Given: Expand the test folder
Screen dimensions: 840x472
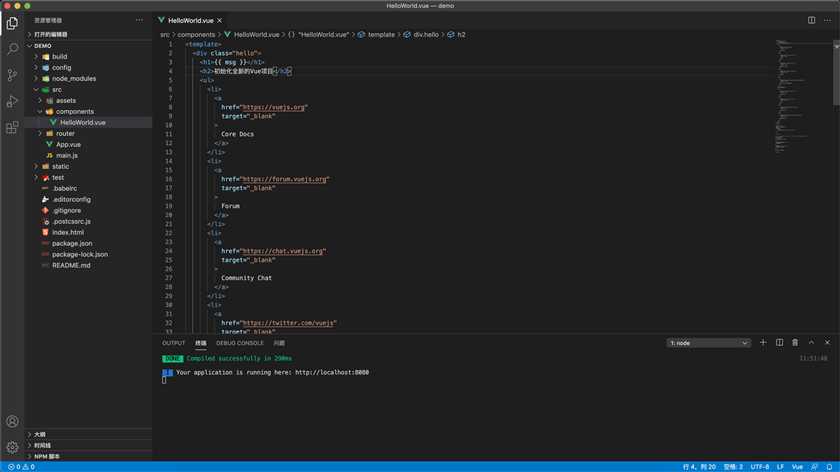Looking at the screenshot, I should tap(58, 177).
